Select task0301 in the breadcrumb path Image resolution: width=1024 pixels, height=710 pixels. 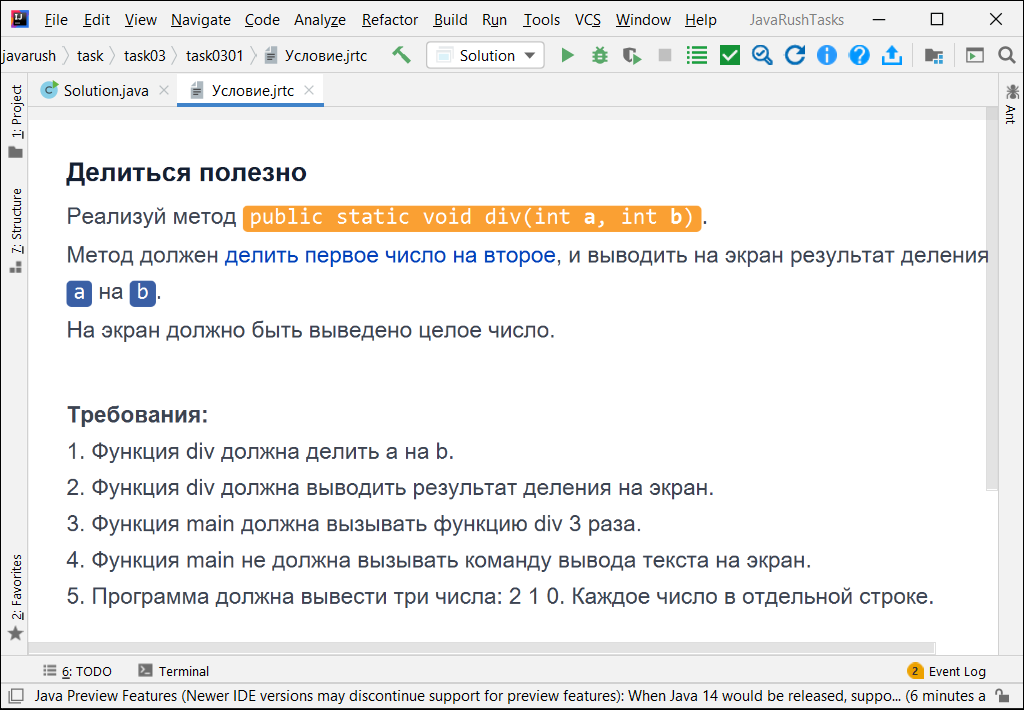pyautogui.click(x=214, y=56)
